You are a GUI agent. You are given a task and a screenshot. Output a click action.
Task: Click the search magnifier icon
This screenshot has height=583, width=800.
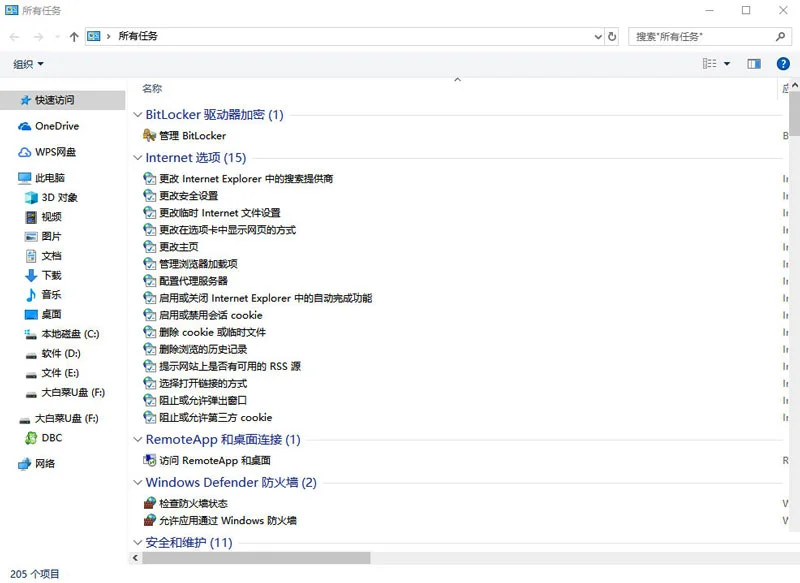click(780, 36)
